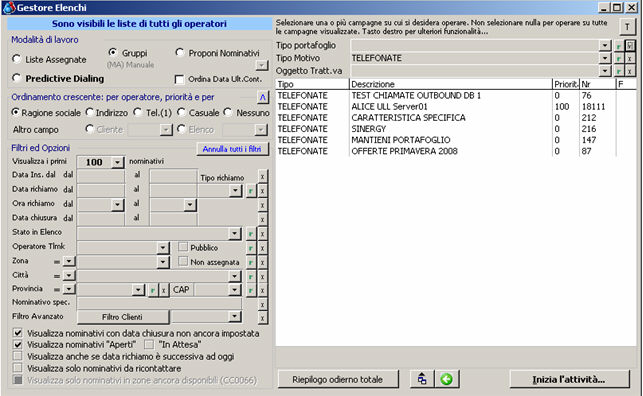Click the window arrangement icon beside Riepilogo
Image resolution: width=643 pixels, height=396 pixels.
422,379
